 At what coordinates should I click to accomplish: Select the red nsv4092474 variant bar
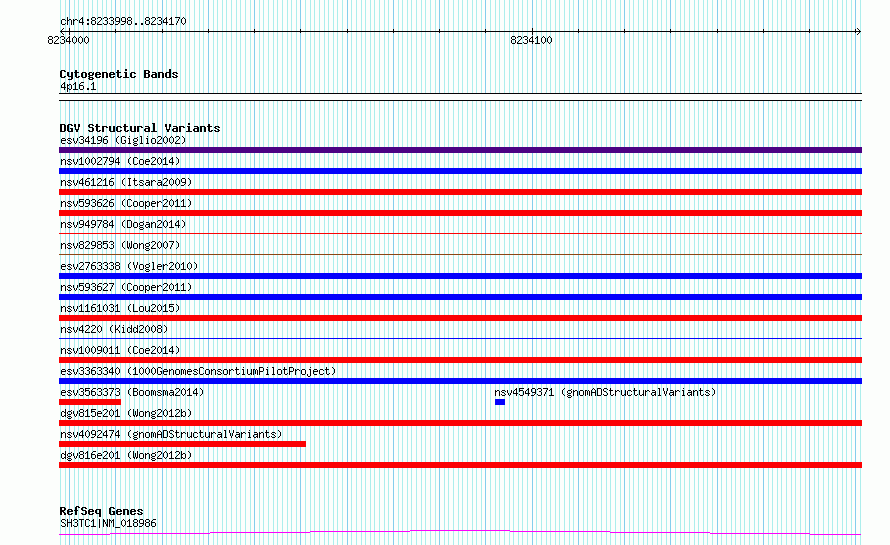click(182, 444)
